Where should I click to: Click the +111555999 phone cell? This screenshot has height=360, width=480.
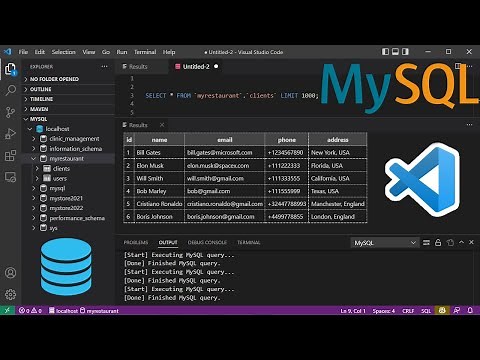click(286, 191)
